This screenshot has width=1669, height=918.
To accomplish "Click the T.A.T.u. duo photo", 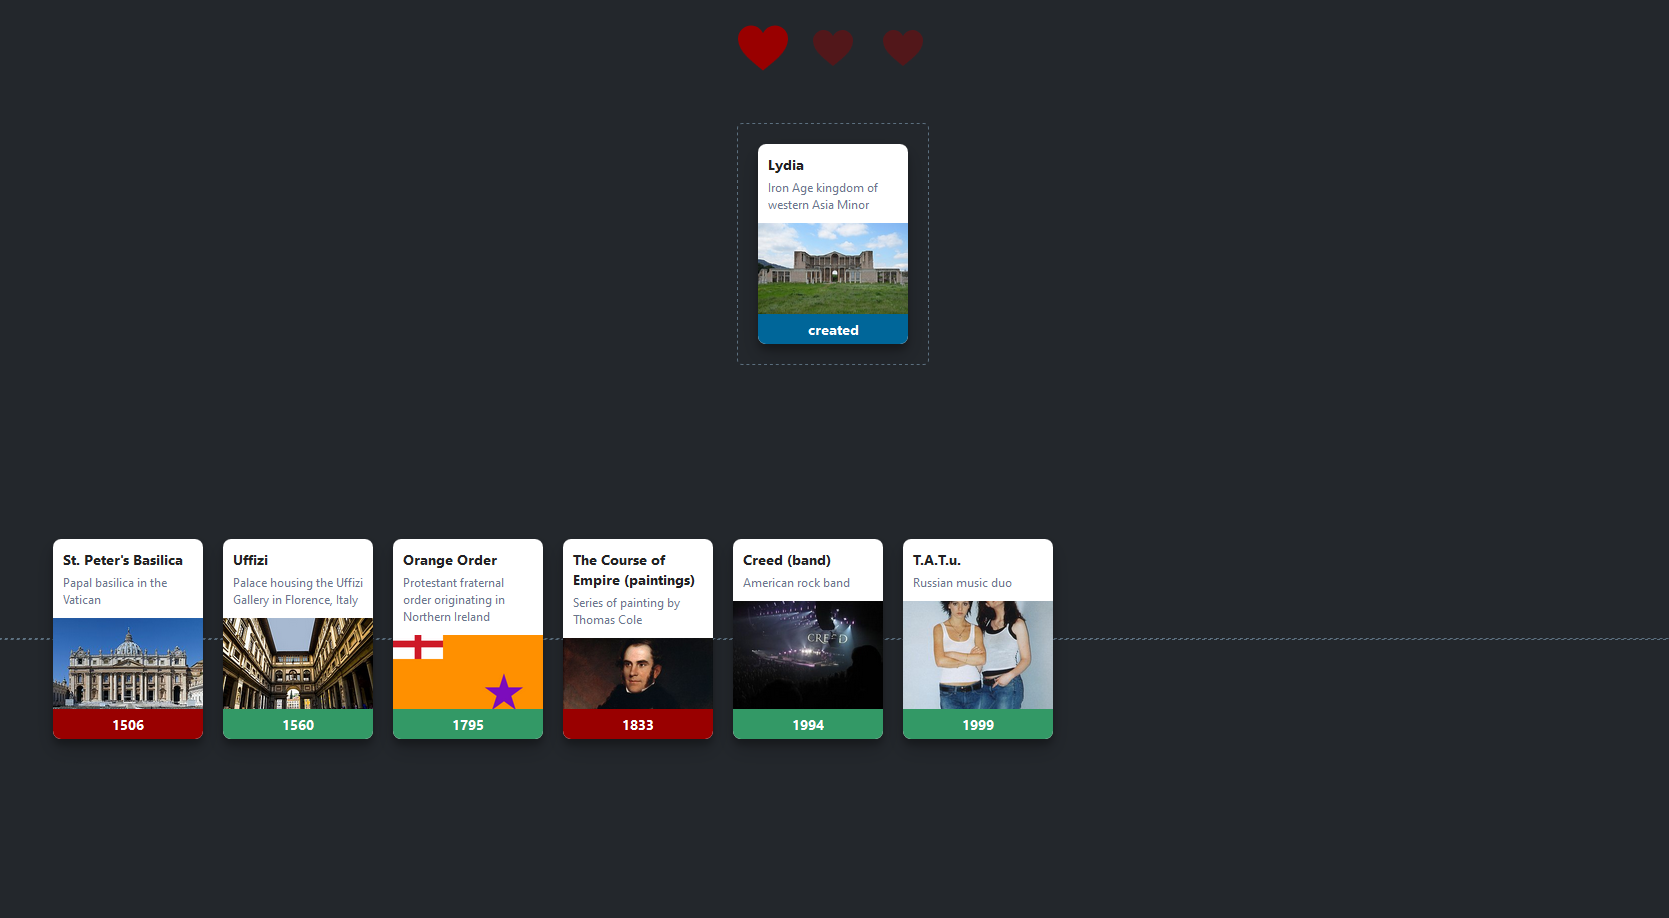I will pyautogui.click(x=978, y=655).
